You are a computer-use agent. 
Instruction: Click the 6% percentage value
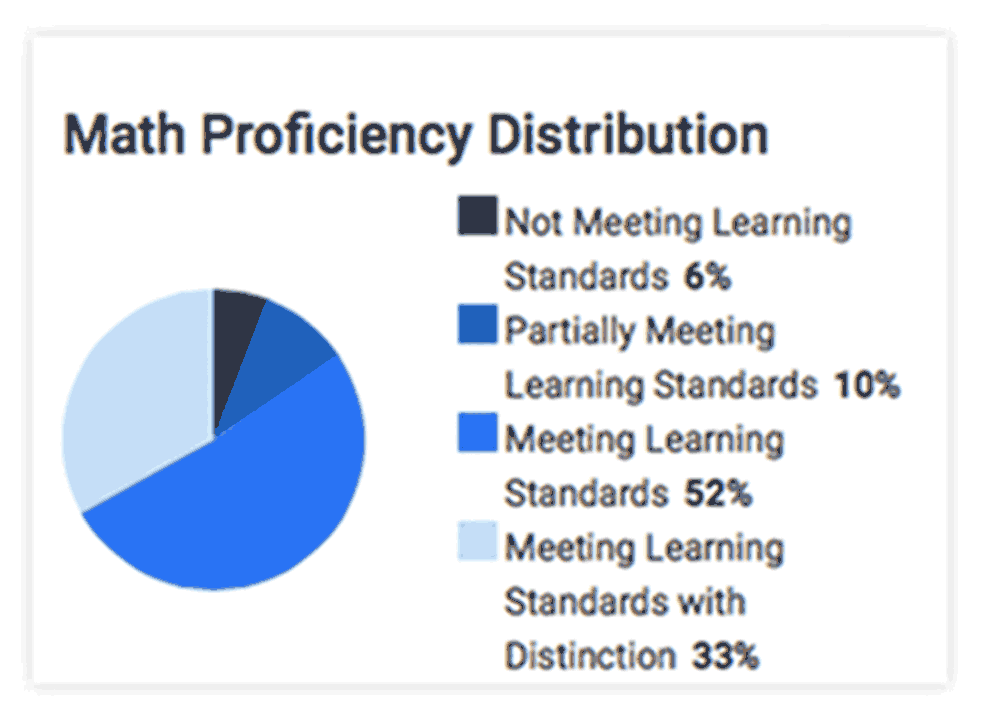(x=707, y=277)
